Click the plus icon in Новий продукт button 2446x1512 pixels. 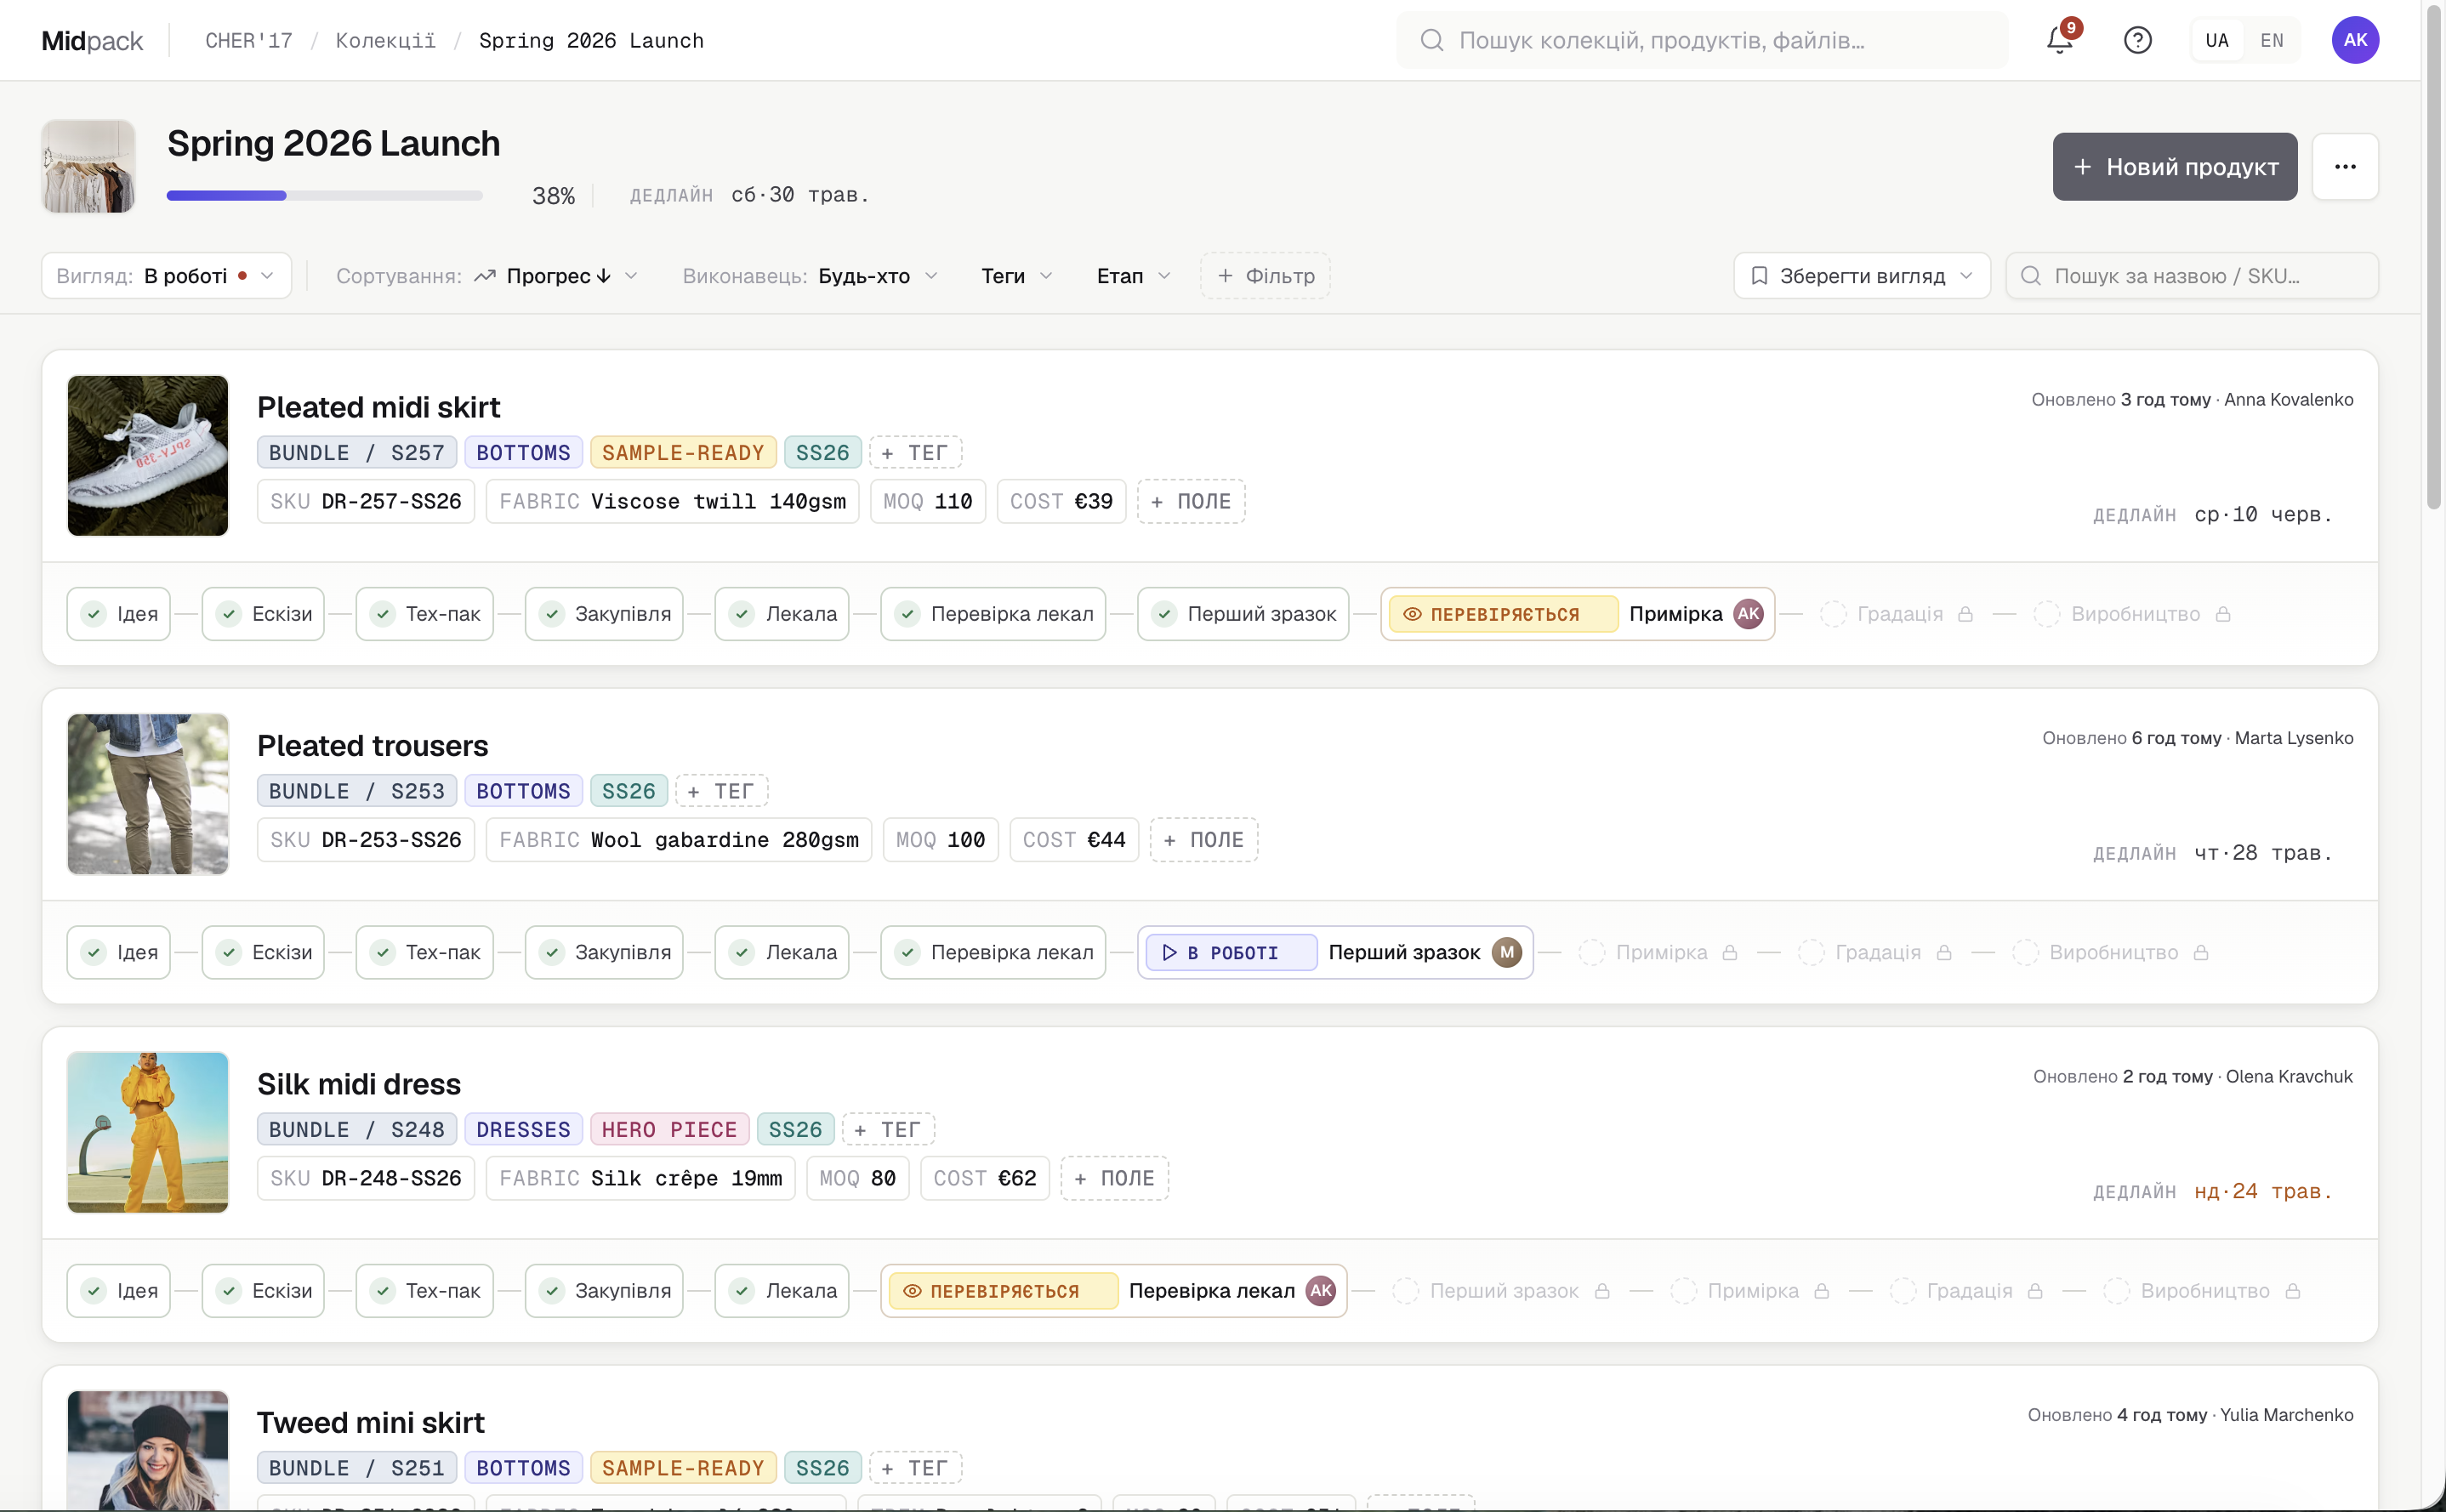click(x=2082, y=167)
